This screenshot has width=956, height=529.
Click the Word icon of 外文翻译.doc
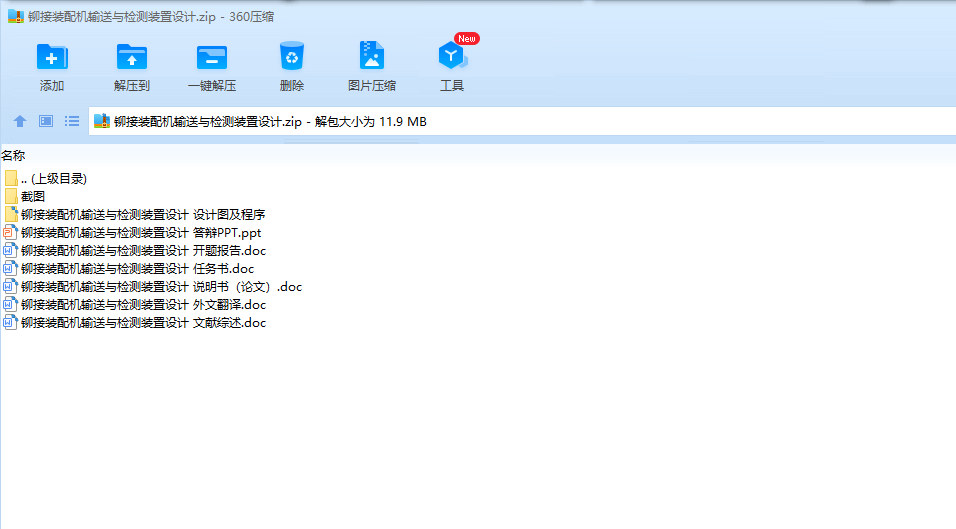point(10,305)
